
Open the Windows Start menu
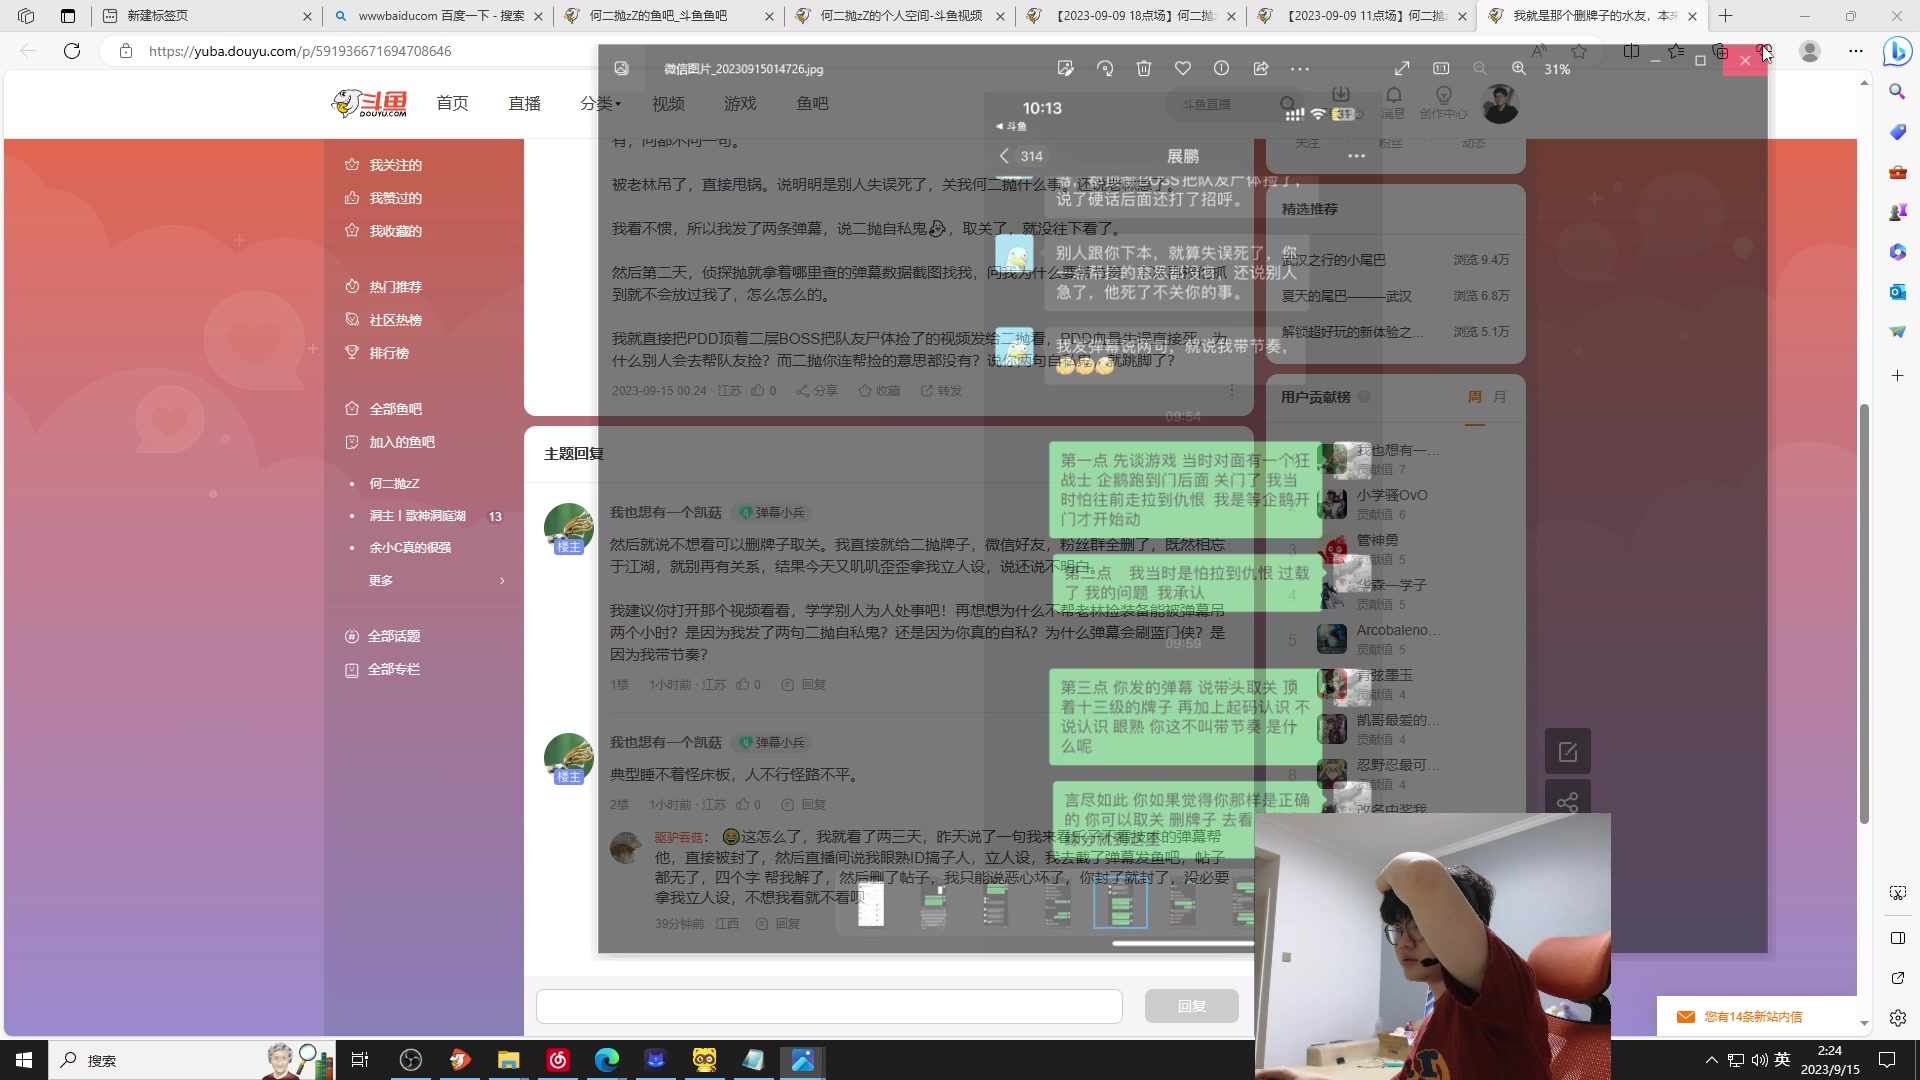tap(24, 1060)
